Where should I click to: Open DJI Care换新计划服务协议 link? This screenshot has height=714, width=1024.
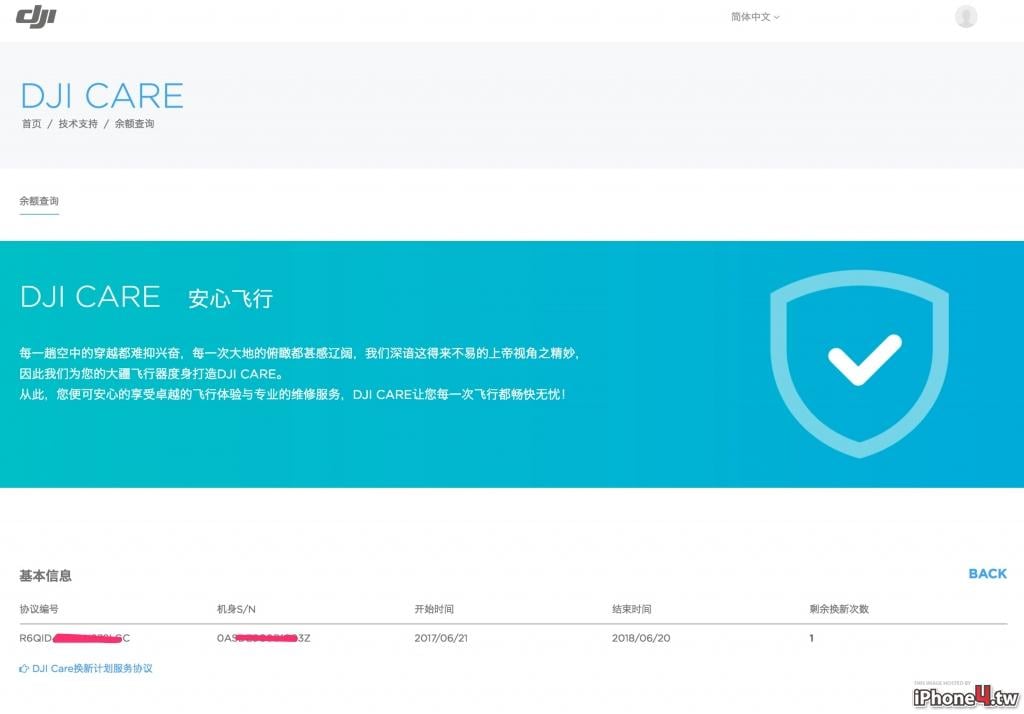pos(92,668)
